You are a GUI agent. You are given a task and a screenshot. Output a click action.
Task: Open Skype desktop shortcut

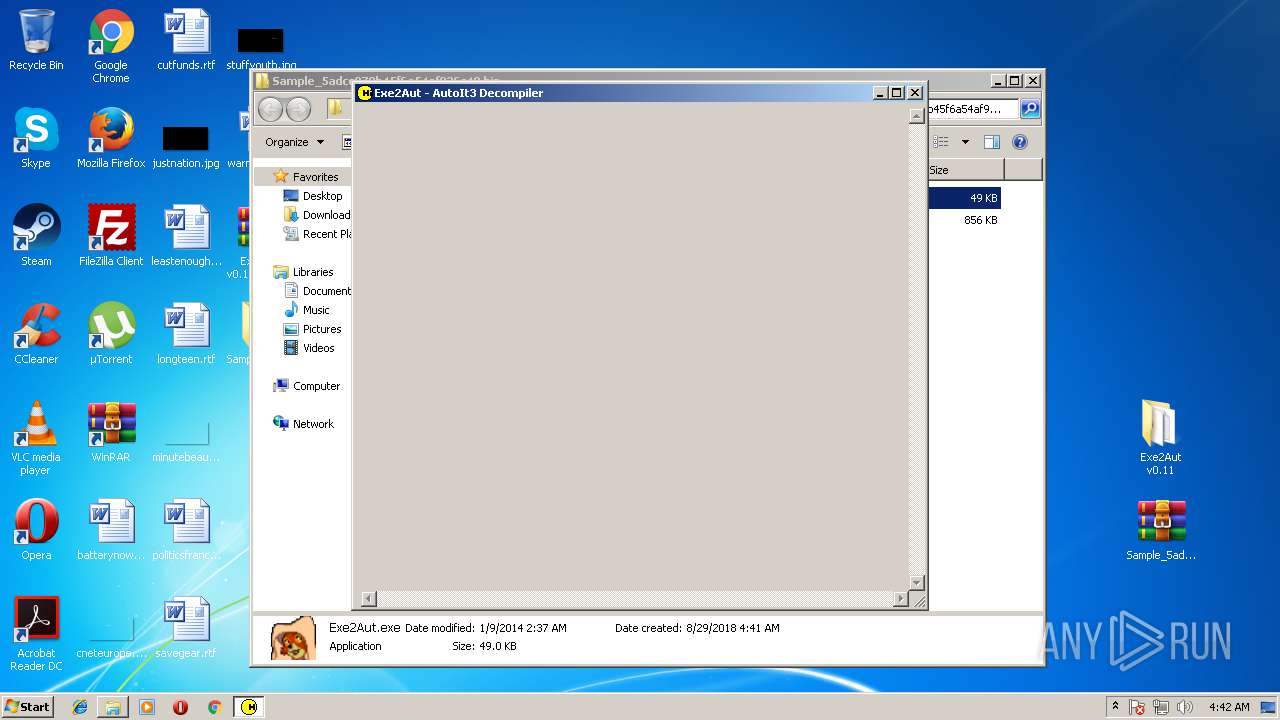tap(36, 138)
